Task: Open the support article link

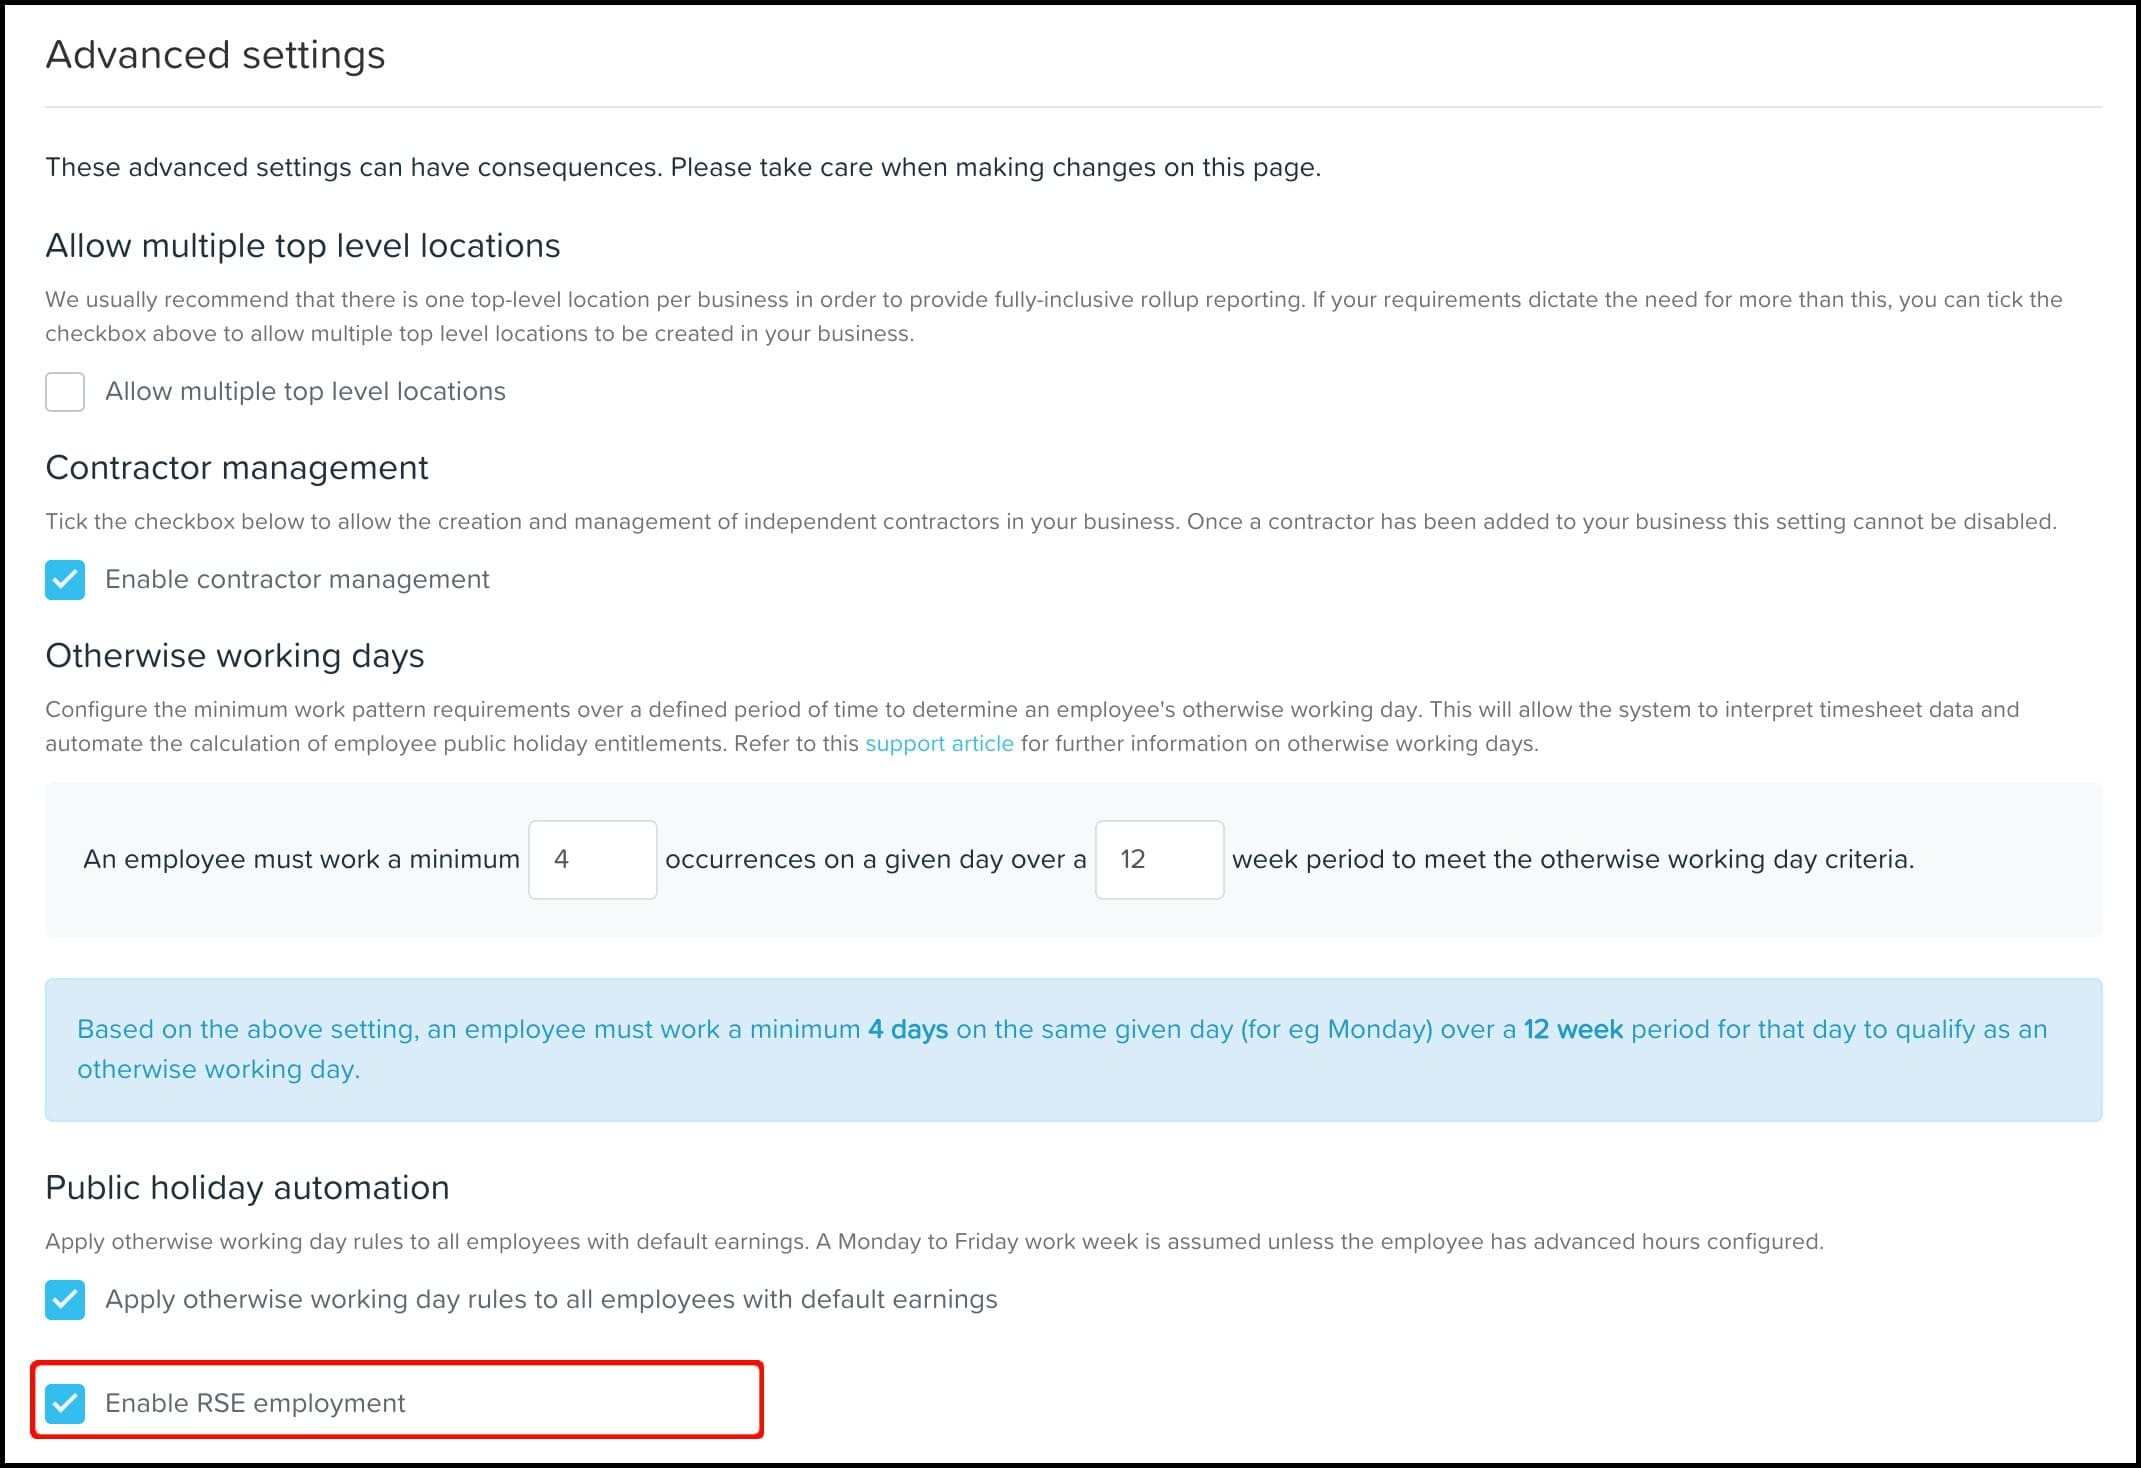Action: click(939, 743)
